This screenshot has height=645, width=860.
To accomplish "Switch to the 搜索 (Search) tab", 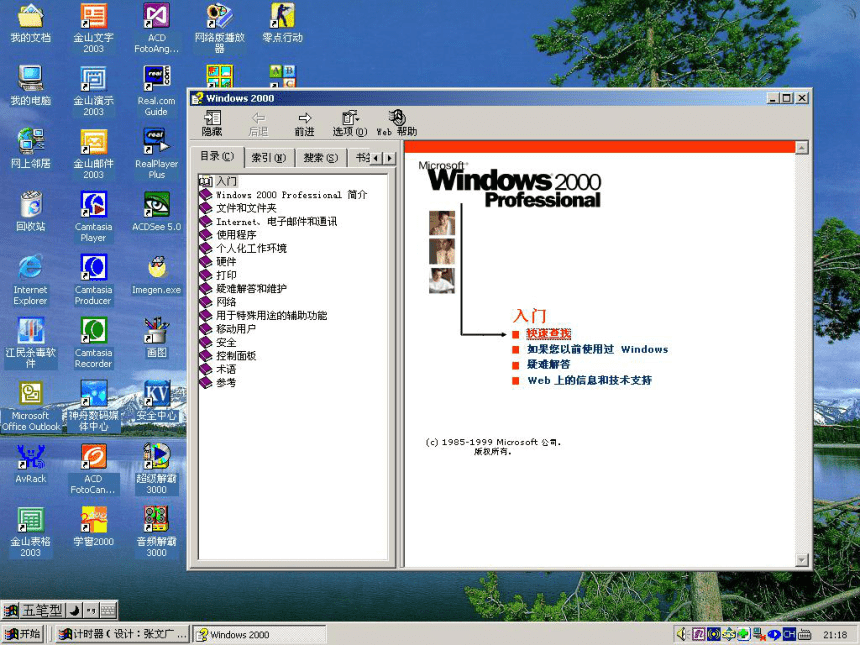I will 321,158.
